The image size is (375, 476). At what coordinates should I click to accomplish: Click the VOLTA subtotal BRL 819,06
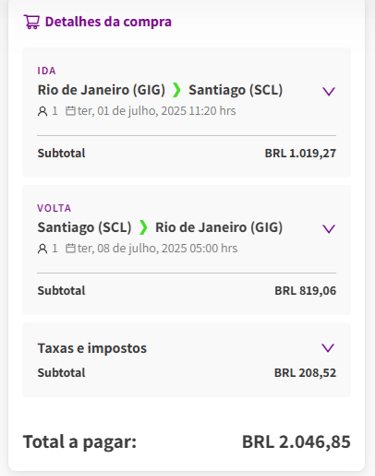305,291
